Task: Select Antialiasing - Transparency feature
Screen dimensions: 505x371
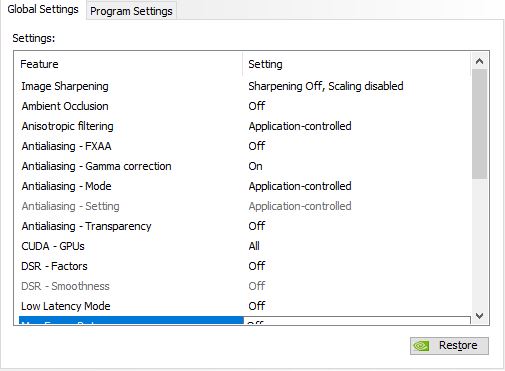Action: pos(86,226)
